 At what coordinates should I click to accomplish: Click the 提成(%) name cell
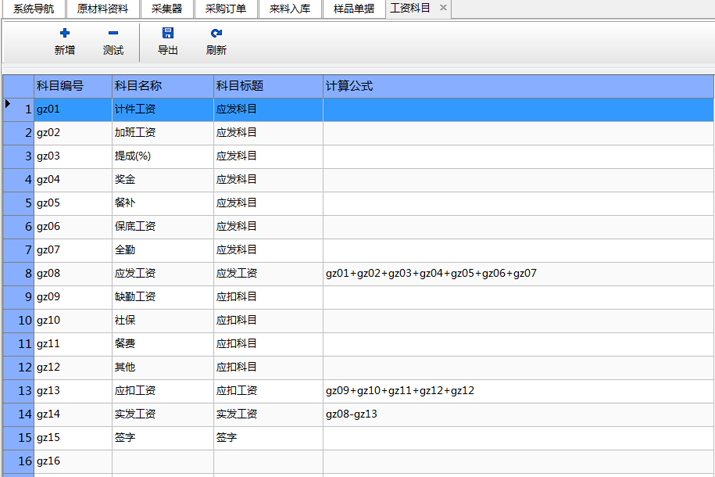pyautogui.click(x=163, y=156)
